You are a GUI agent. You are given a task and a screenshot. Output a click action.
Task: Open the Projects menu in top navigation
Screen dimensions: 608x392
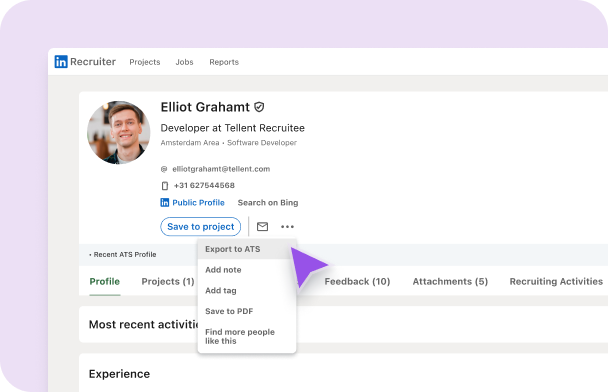coord(145,62)
